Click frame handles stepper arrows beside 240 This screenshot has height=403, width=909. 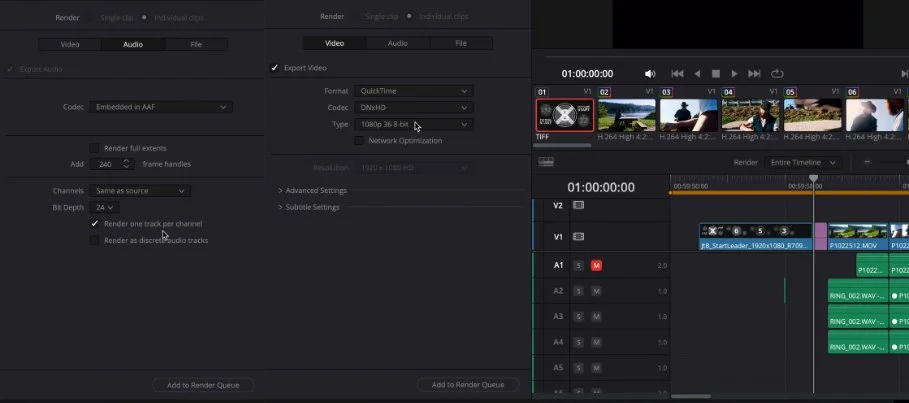(127, 164)
